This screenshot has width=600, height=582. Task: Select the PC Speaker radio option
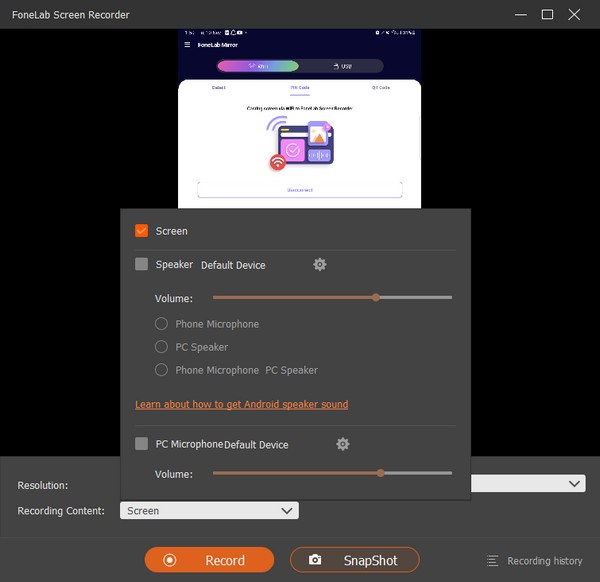[x=161, y=347]
